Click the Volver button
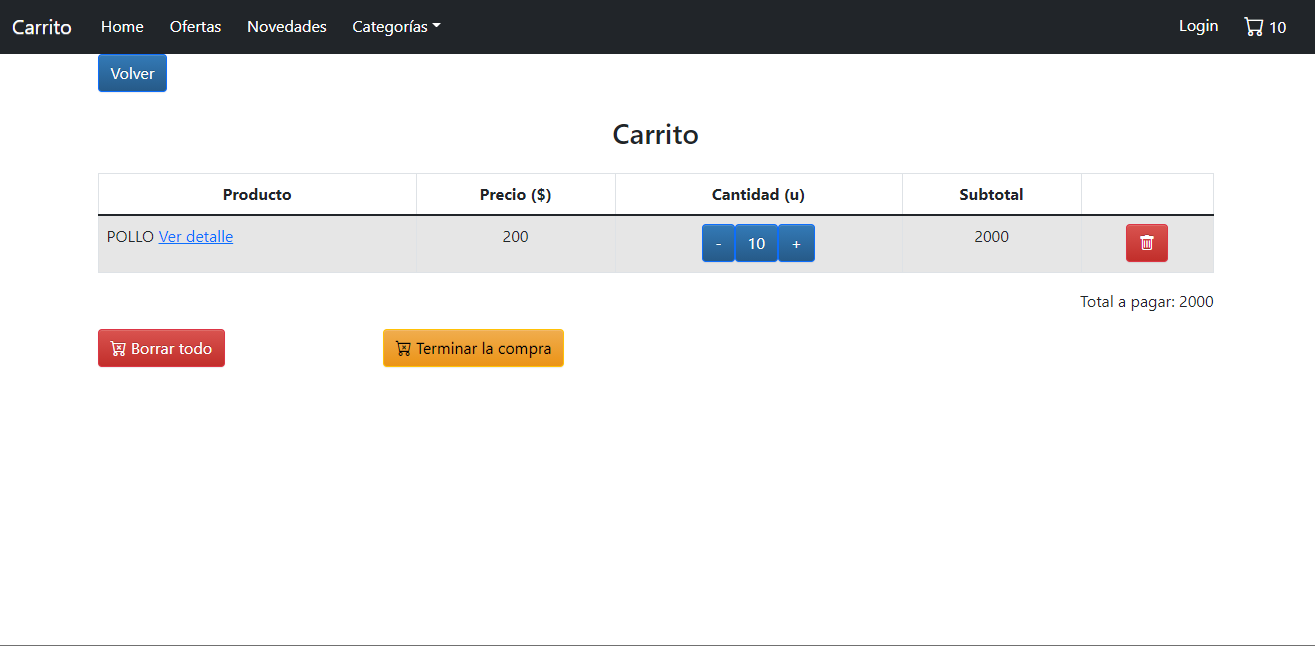The height and width of the screenshot is (646, 1315). [132, 73]
